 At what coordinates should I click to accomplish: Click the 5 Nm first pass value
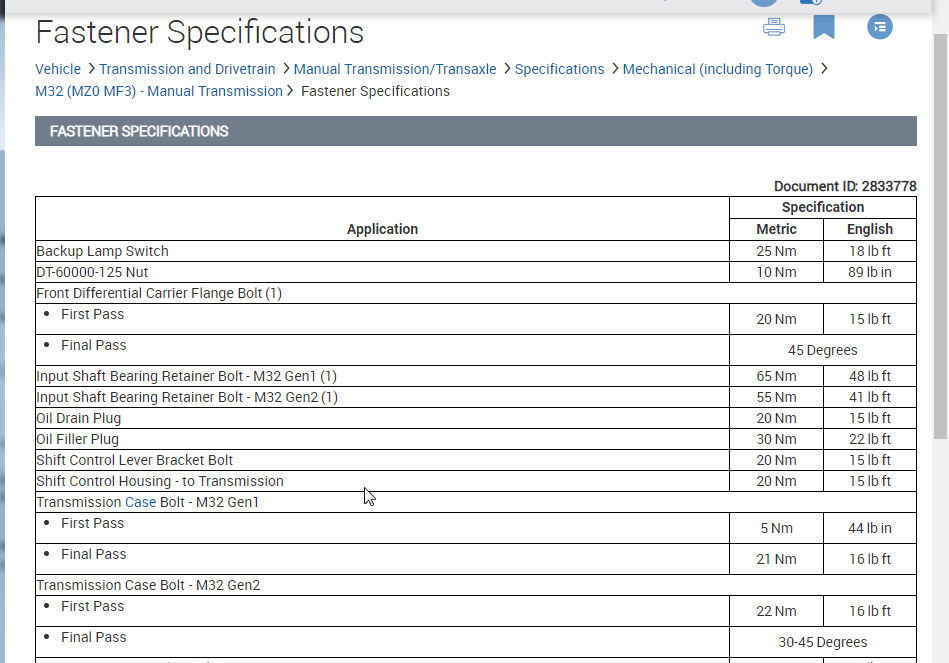click(776, 528)
